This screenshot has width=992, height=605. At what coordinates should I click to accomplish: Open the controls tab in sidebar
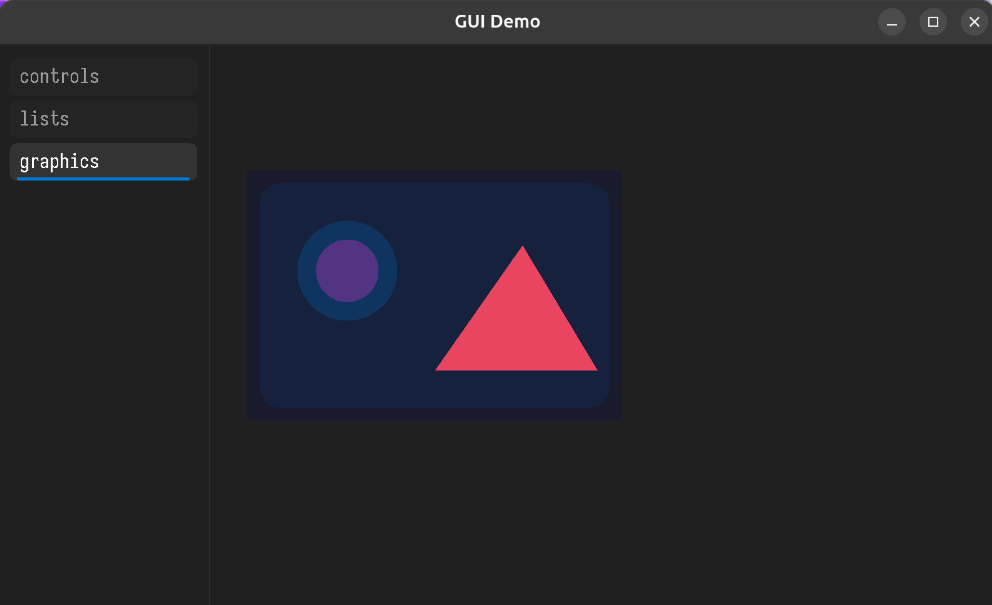pyautogui.click(x=103, y=77)
